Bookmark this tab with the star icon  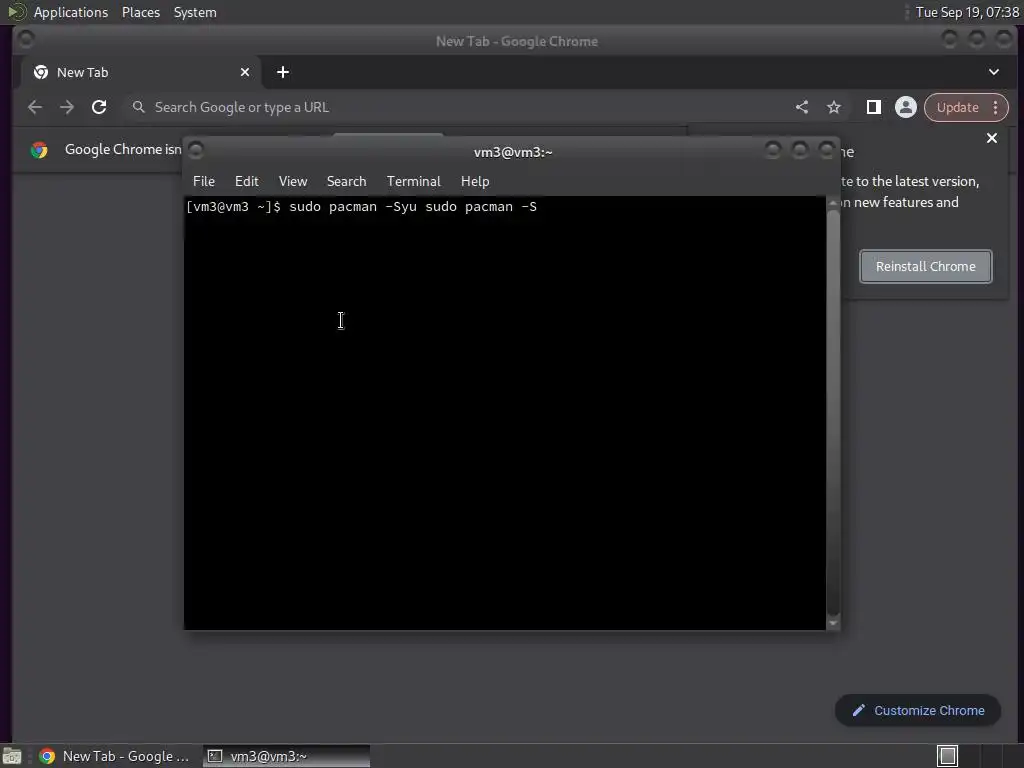[x=834, y=107]
